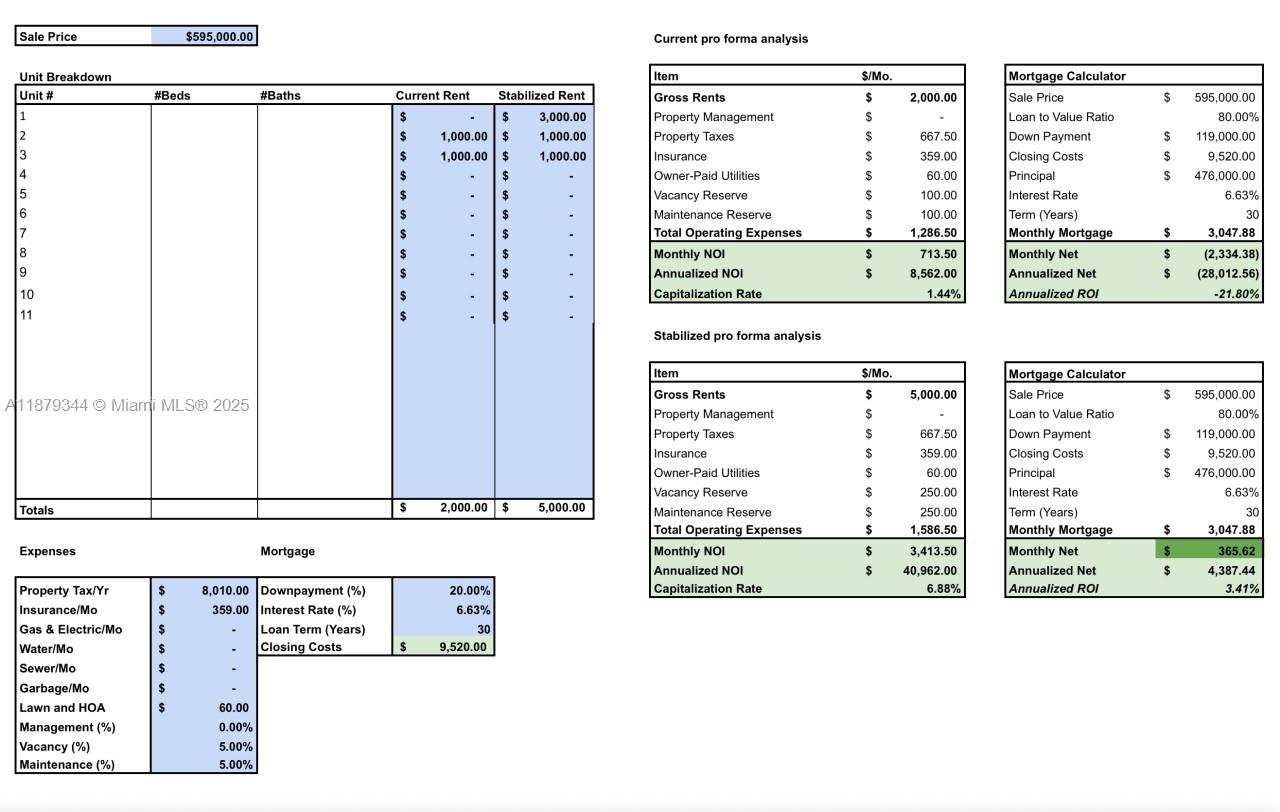Click the dark green Monthly Net 365.62 cell
The image size is (1280, 812).
coord(1209,551)
